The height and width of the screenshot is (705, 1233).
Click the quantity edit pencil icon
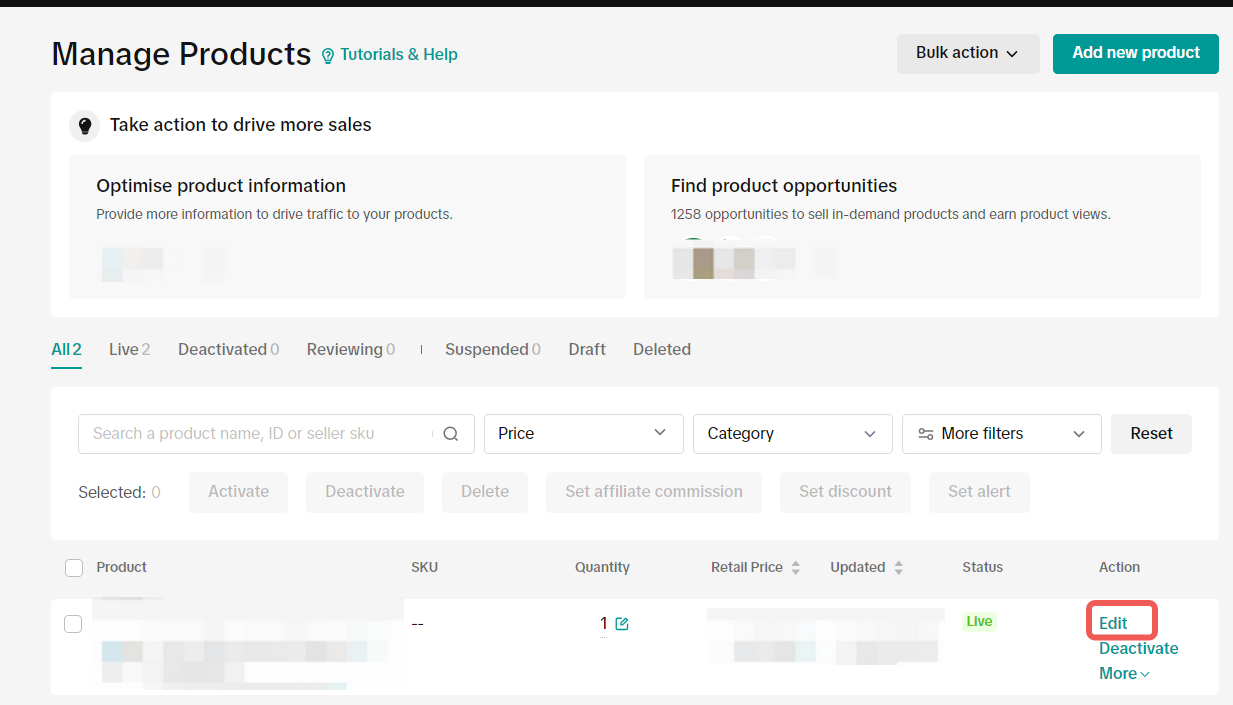click(622, 624)
